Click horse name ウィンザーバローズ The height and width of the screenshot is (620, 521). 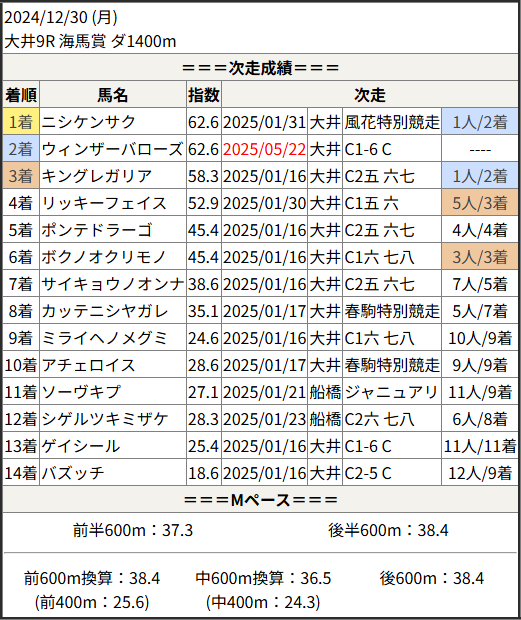point(112,149)
